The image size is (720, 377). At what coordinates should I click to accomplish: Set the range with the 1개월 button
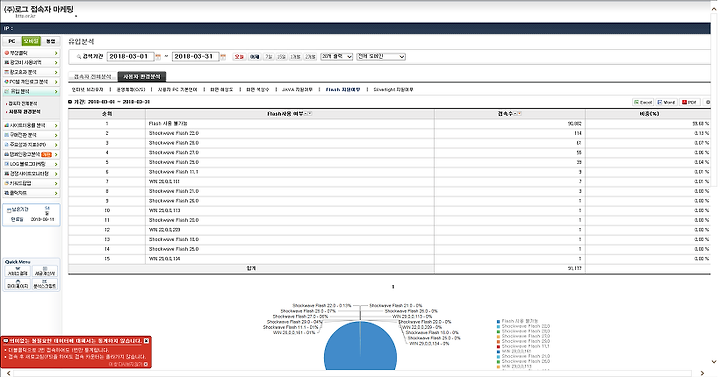coord(295,57)
